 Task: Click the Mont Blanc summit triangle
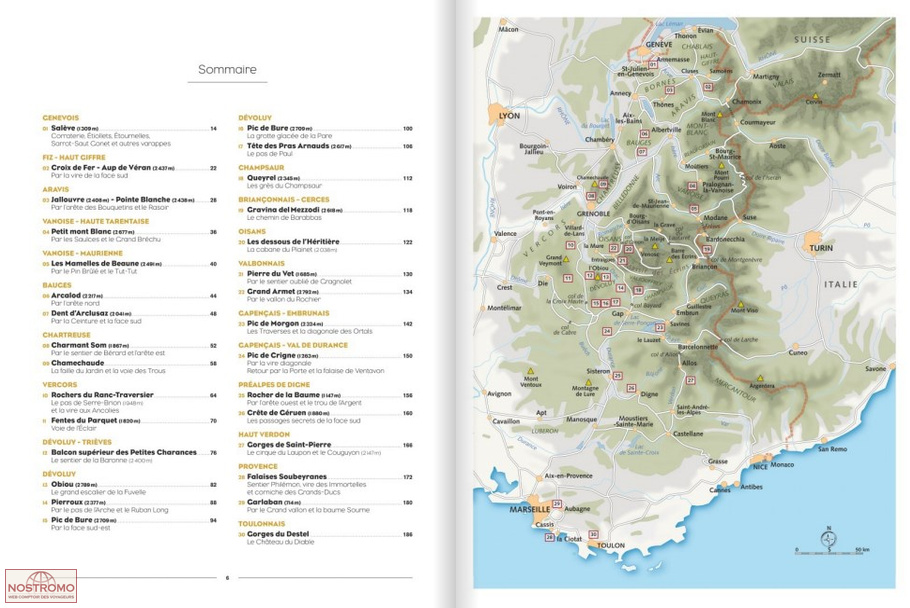[x=720, y=115]
